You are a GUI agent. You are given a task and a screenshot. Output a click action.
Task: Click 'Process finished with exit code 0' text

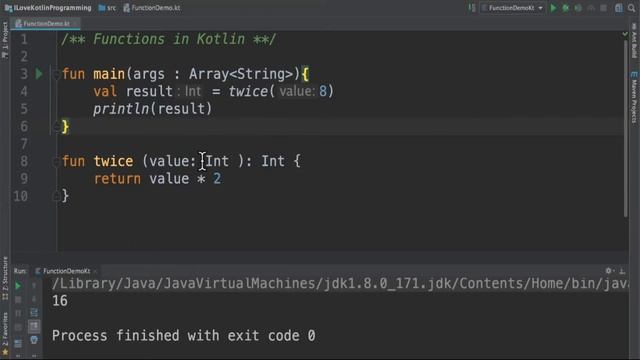click(183, 336)
